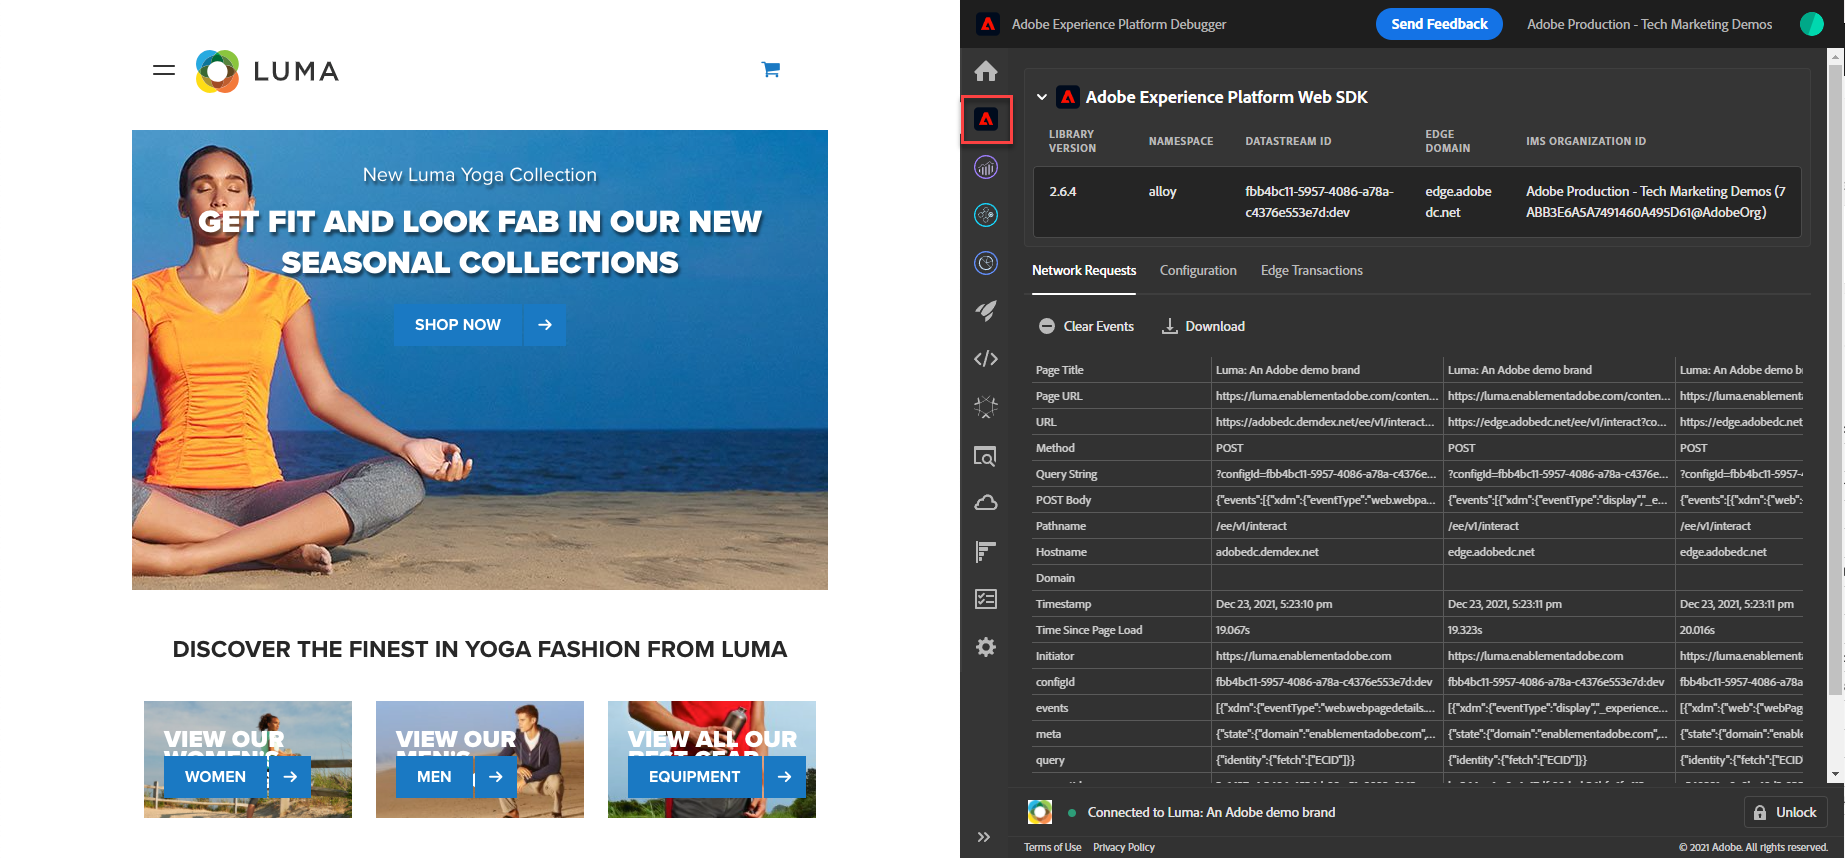Open the EQUIPMENT category button
Image resolution: width=1845 pixels, height=858 pixels.
pos(695,777)
